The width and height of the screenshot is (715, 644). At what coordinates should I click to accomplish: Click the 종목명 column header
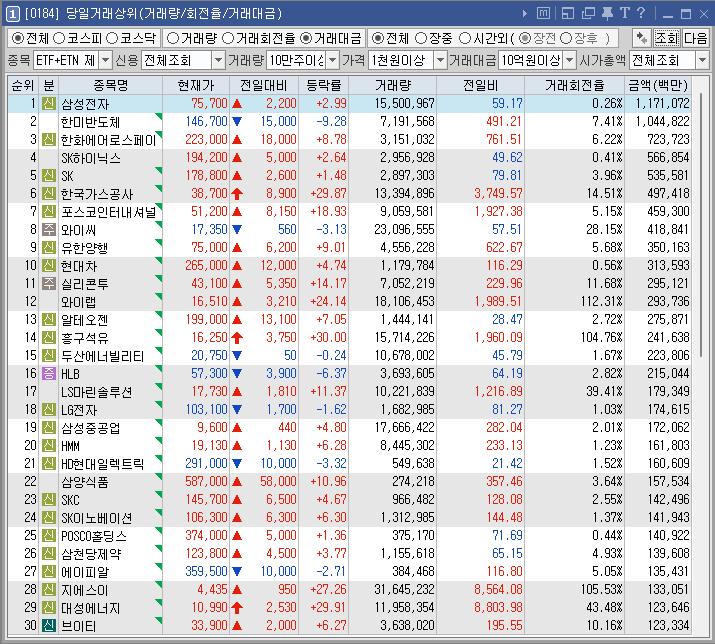click(110, 85)
